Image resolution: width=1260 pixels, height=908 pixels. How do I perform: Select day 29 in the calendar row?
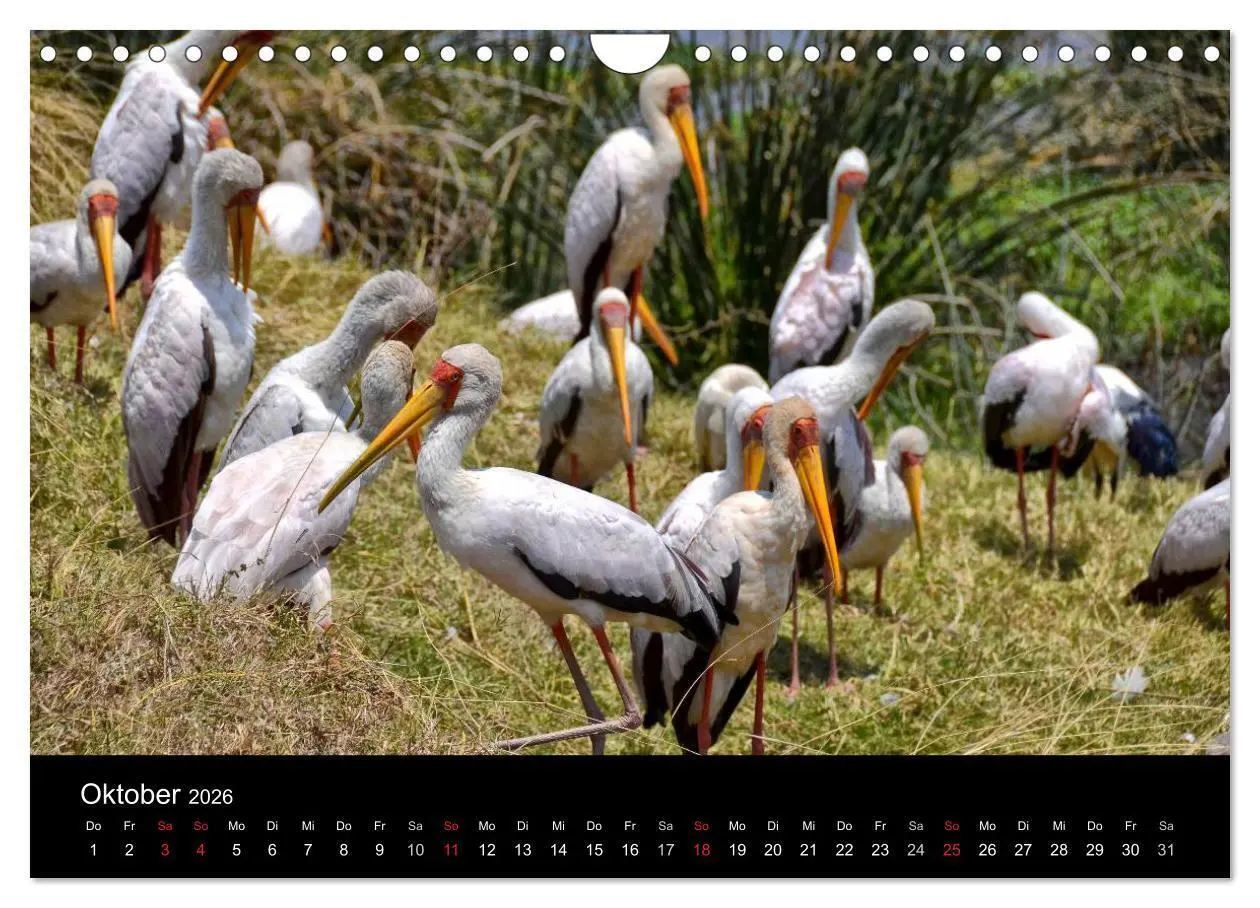1095,850
